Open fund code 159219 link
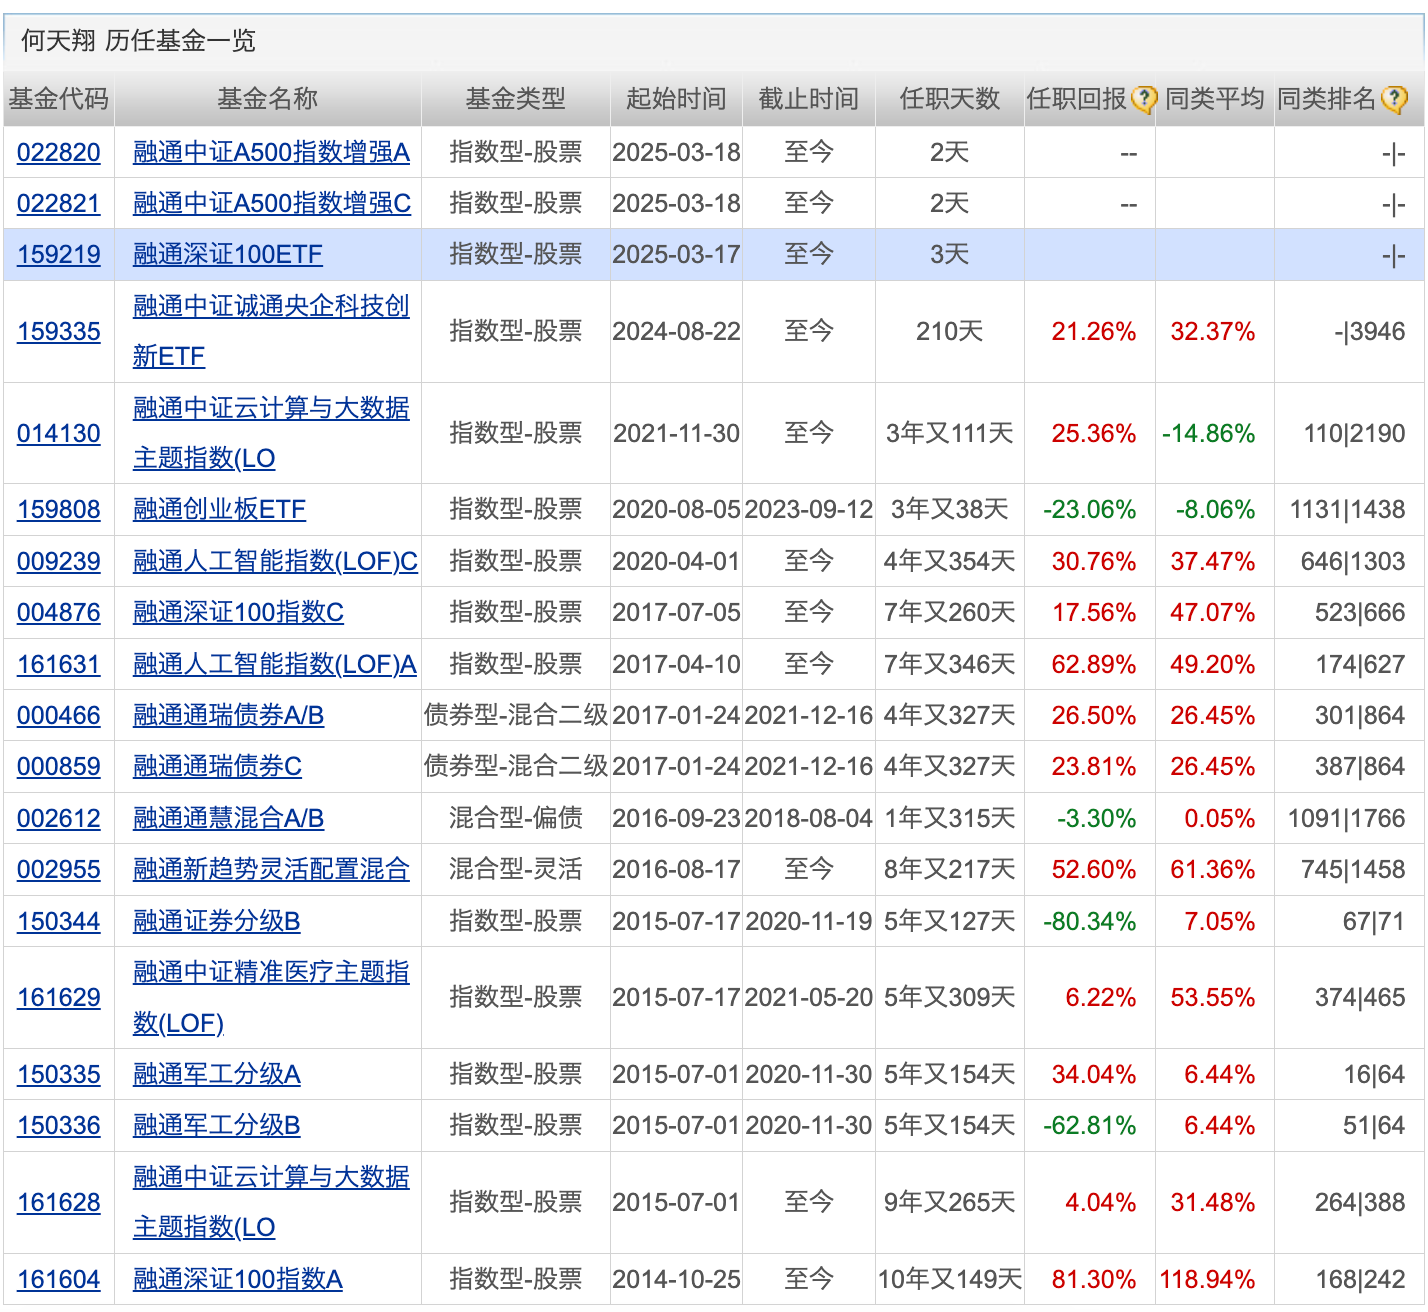This screenshot has height=1312, width=1428. coord(59,254)
